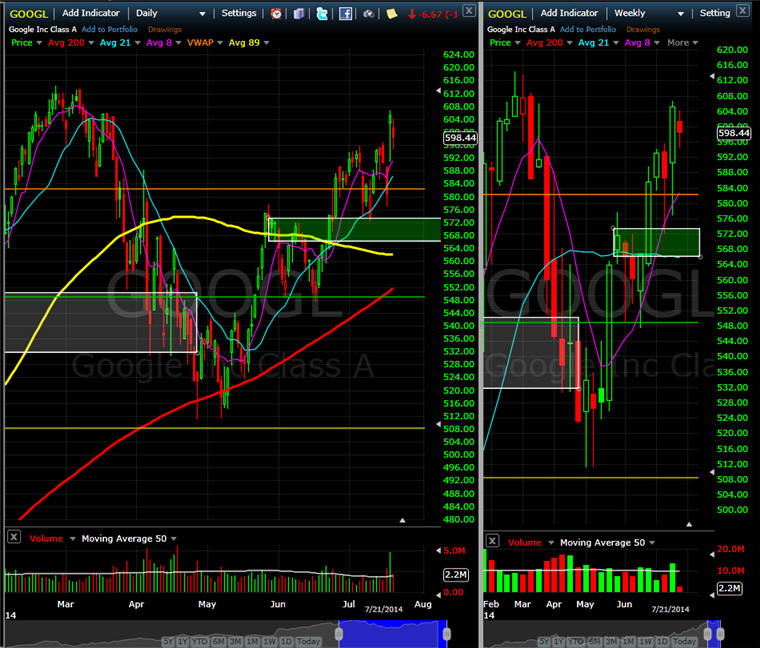Open the yellow sticky note icon

pyautogui.click(x=392, y=14)
